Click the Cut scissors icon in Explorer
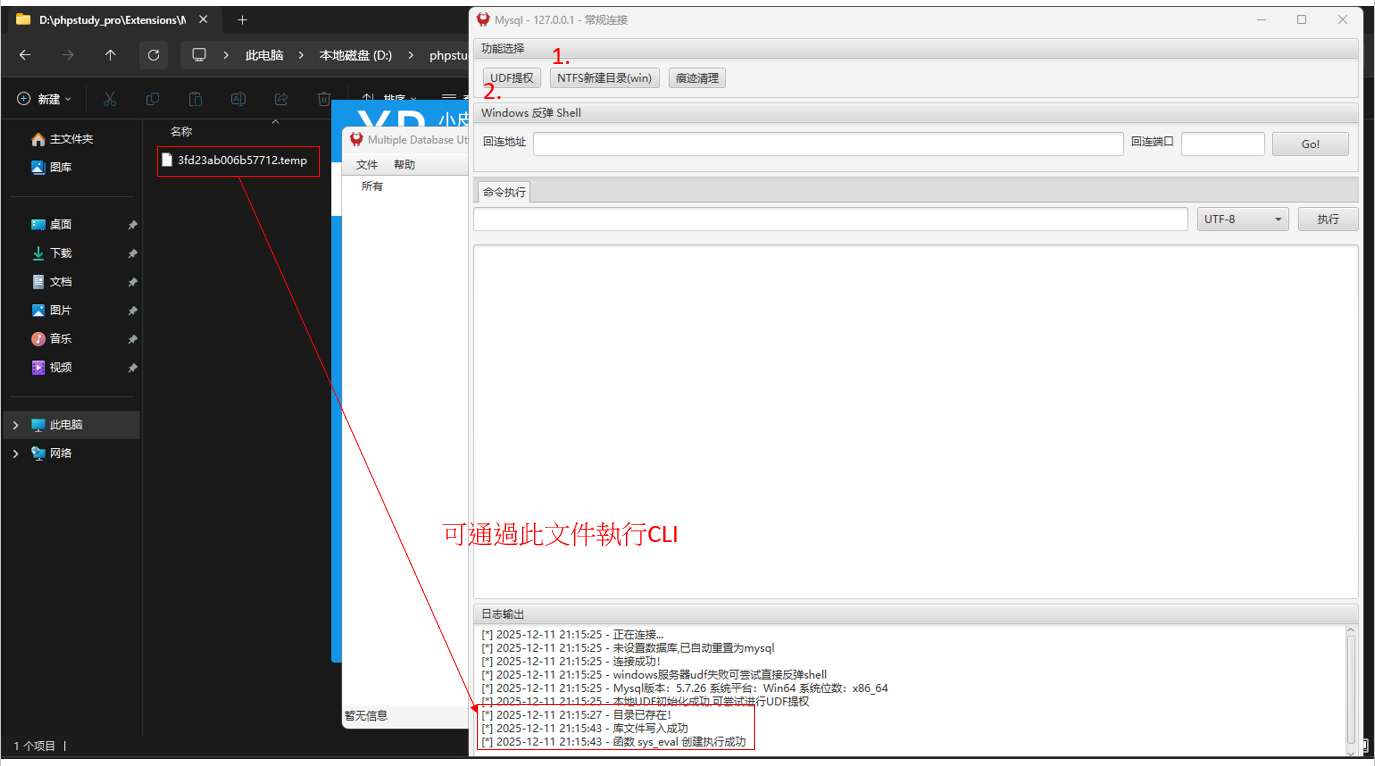This screenshot has height=766, width=1375. click(x=110, y=99)
